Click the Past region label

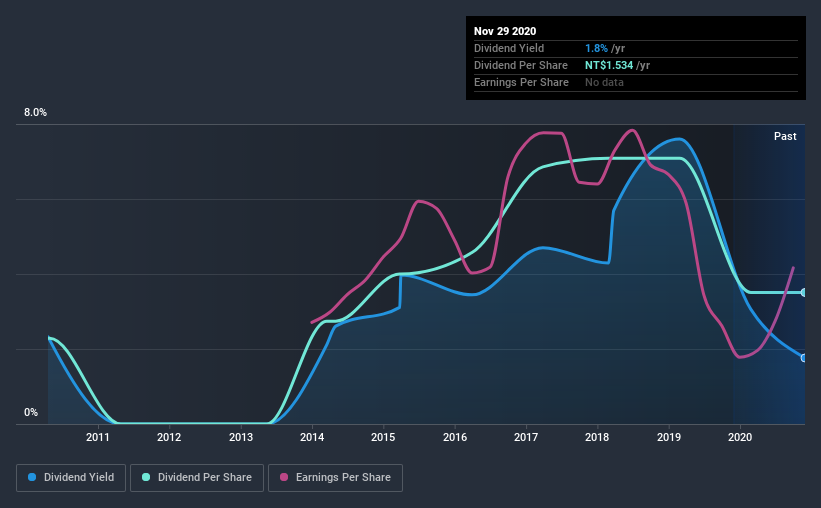(785, 136)
